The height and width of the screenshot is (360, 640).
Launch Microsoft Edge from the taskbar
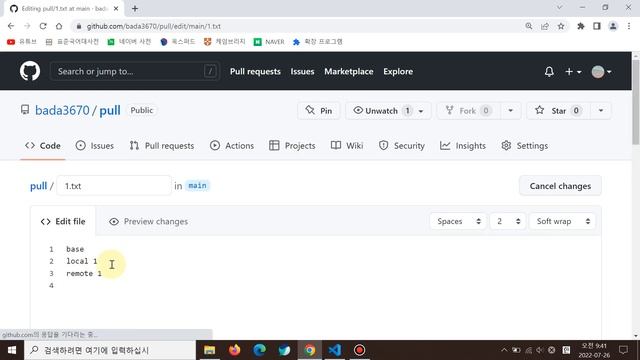259,350
